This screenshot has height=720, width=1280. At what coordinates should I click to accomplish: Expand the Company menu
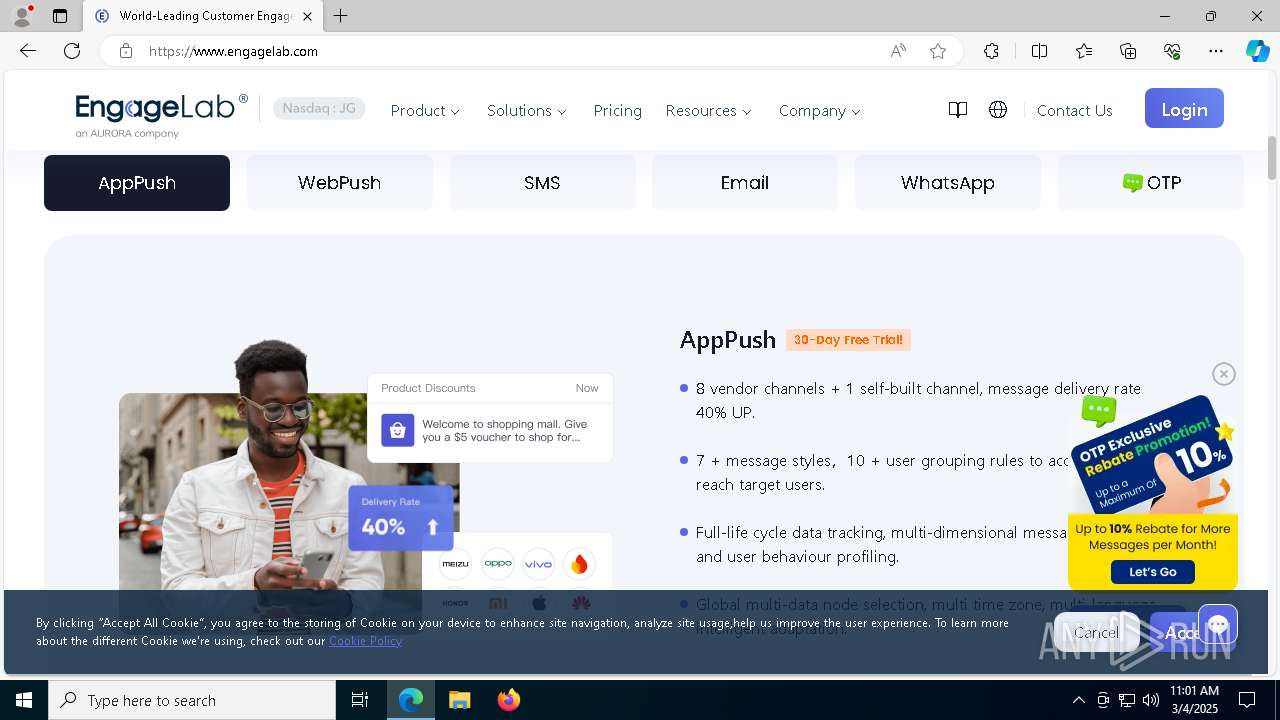tap(820, 111)
